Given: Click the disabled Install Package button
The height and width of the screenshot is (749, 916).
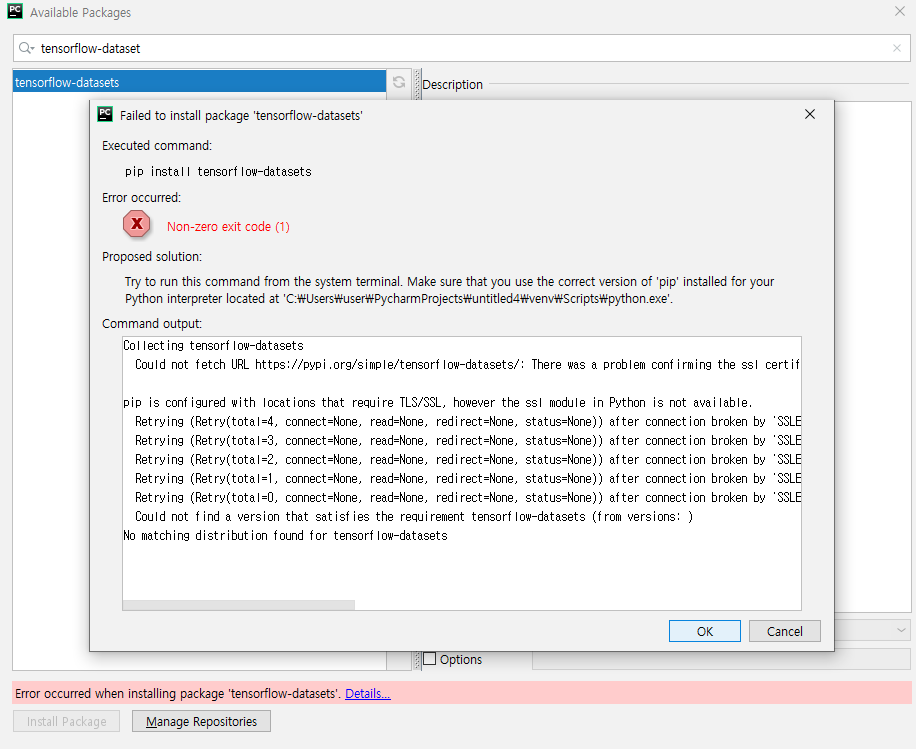Looking at the screenshot, I should [x=67, y=722].
